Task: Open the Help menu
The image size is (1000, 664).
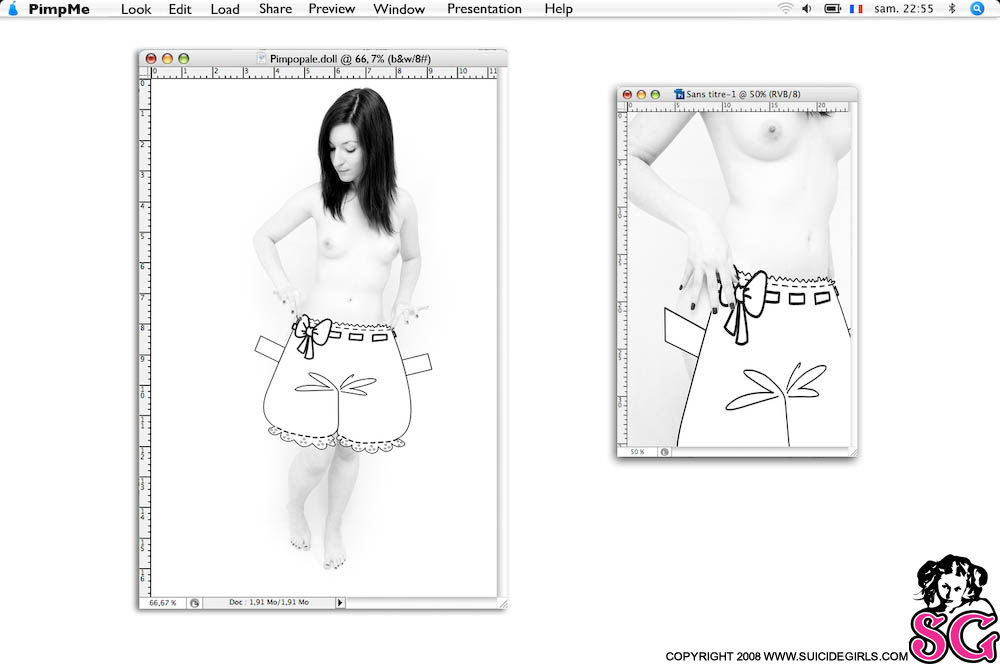Action: pos(559,9)
